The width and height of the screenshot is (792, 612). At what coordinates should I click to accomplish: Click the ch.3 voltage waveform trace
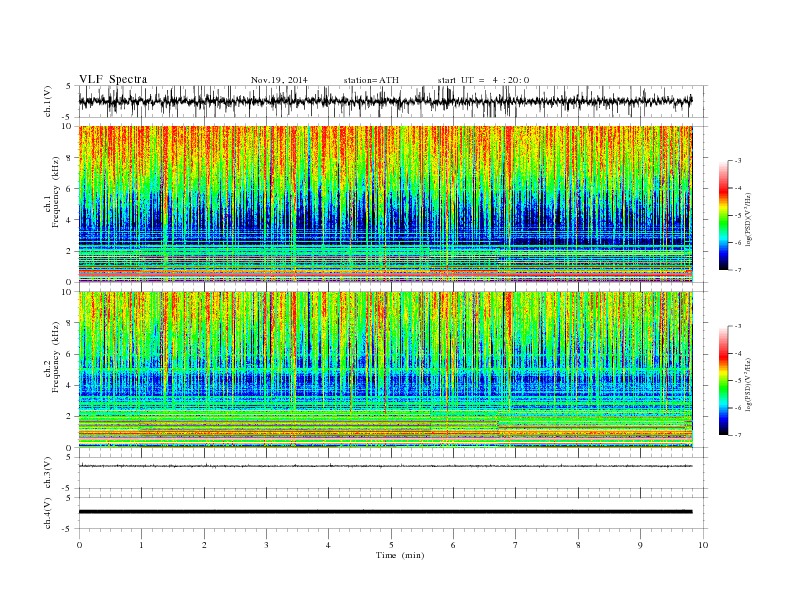385,466
